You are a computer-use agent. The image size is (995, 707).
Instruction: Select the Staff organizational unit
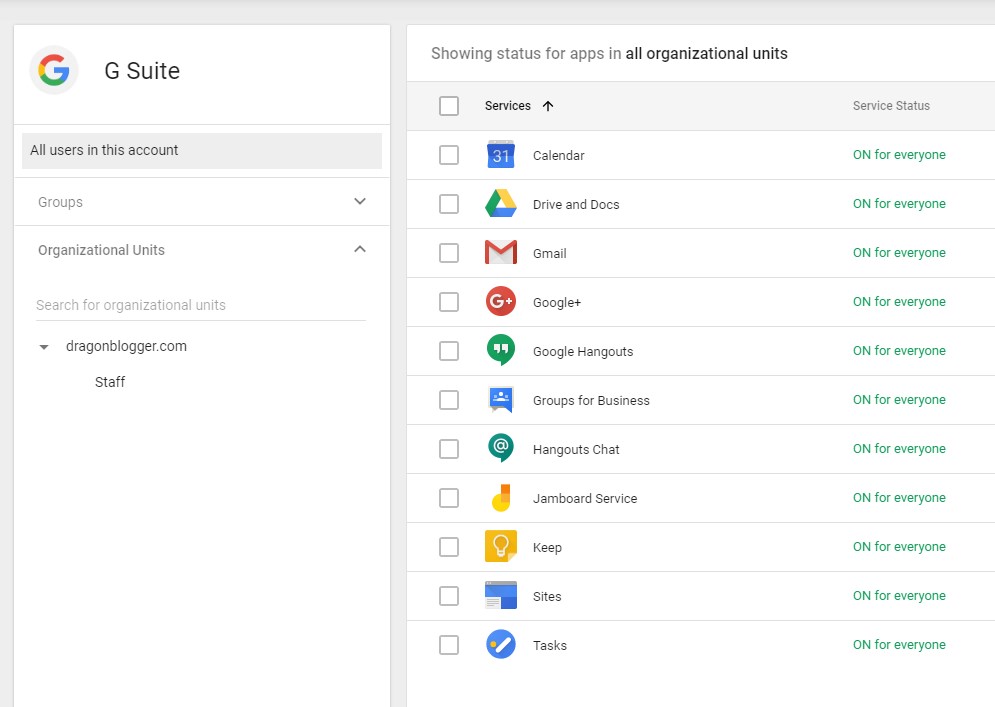pyautogui.click(x=110, y=382)
